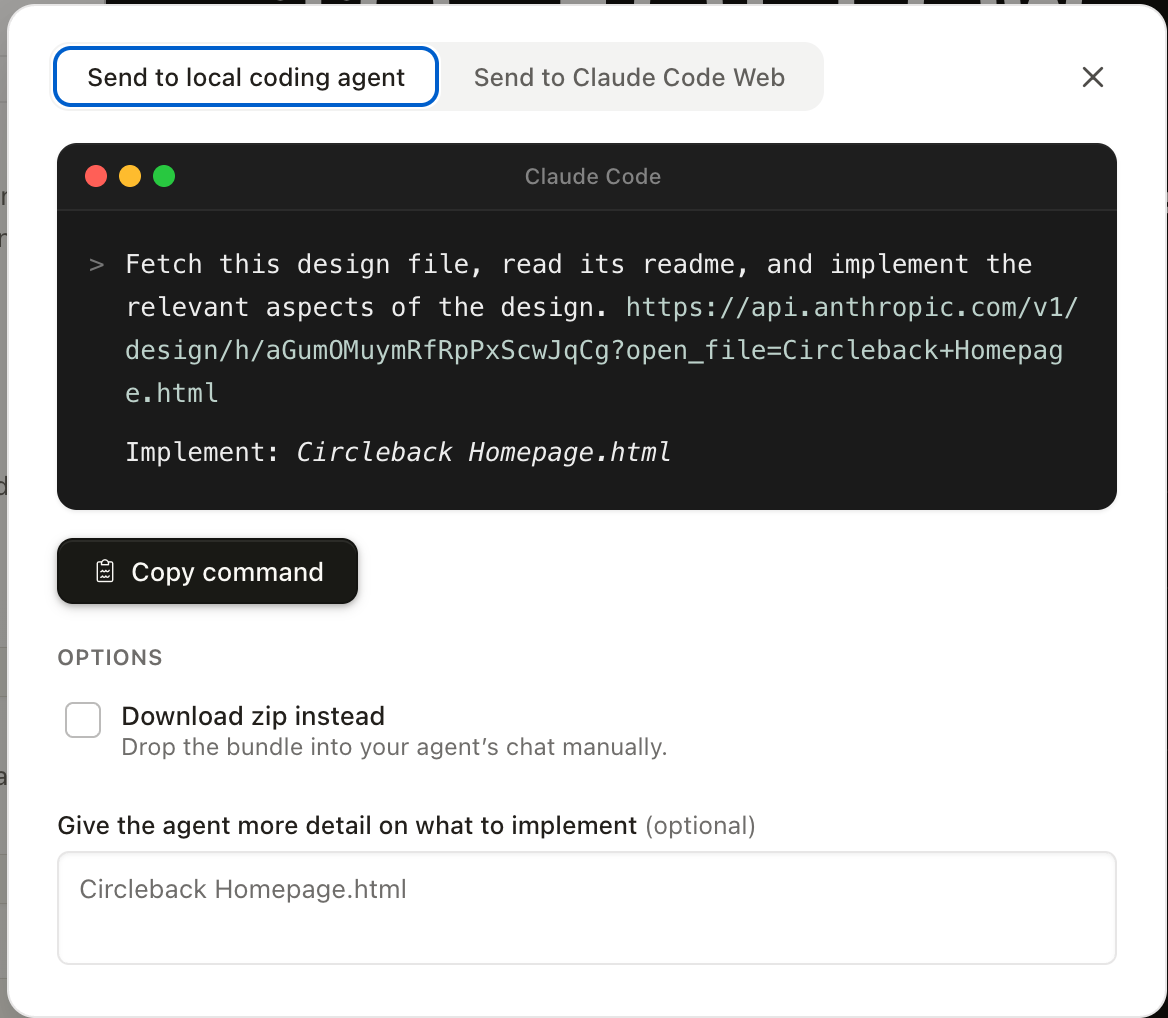
Task: Click the terminal prompt arrow symbol
Action: click(96, 265)
